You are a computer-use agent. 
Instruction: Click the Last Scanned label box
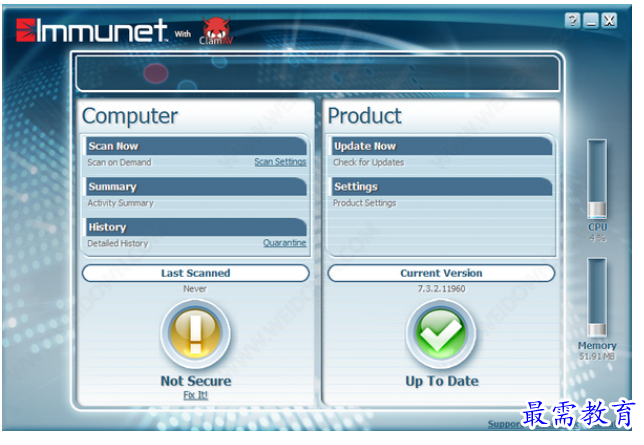(x=196, y=273)
